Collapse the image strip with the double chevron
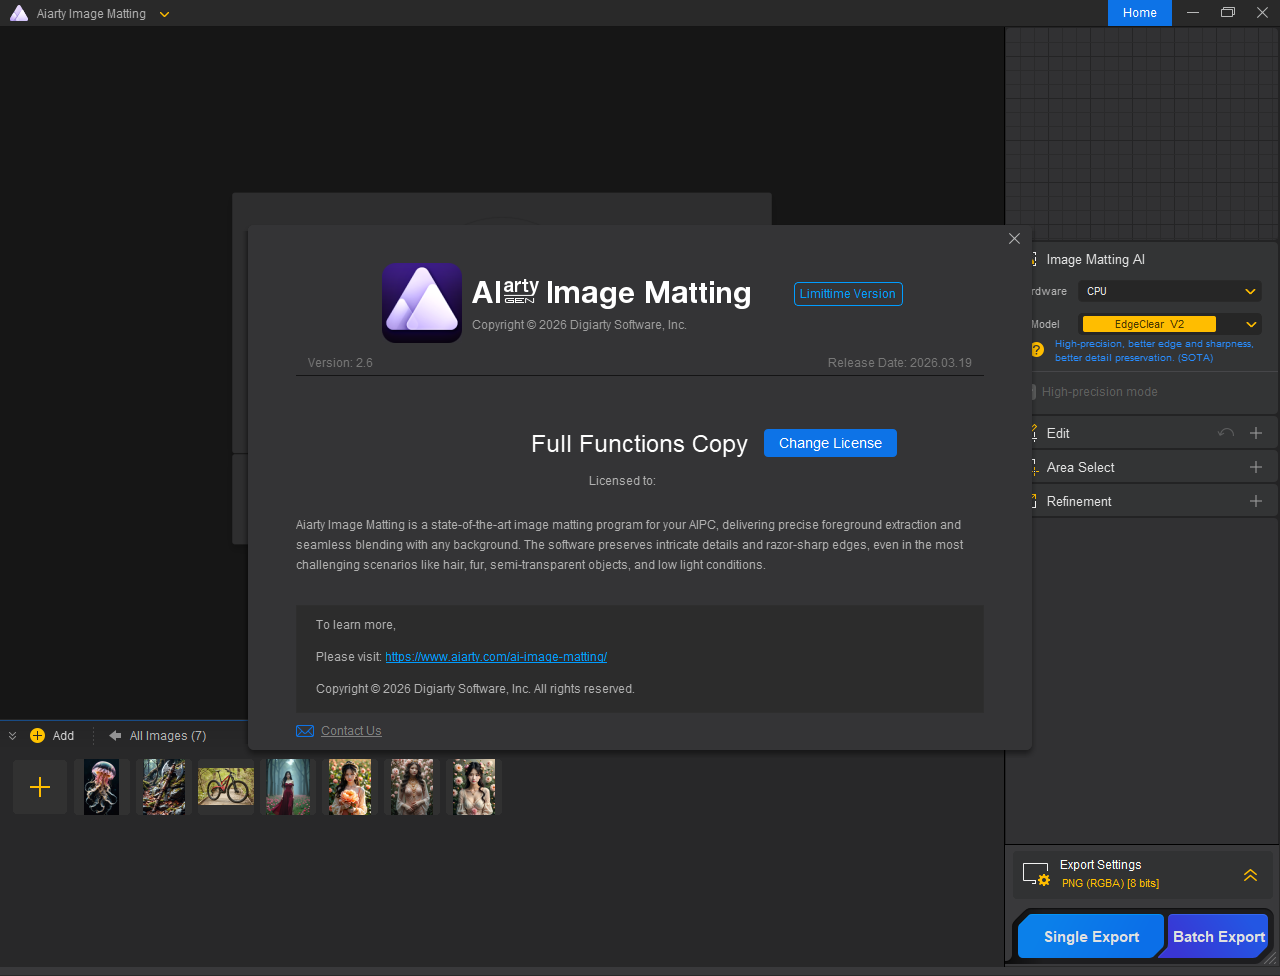Viewport: 1280px width, 976px height. (x=13, y=736)
